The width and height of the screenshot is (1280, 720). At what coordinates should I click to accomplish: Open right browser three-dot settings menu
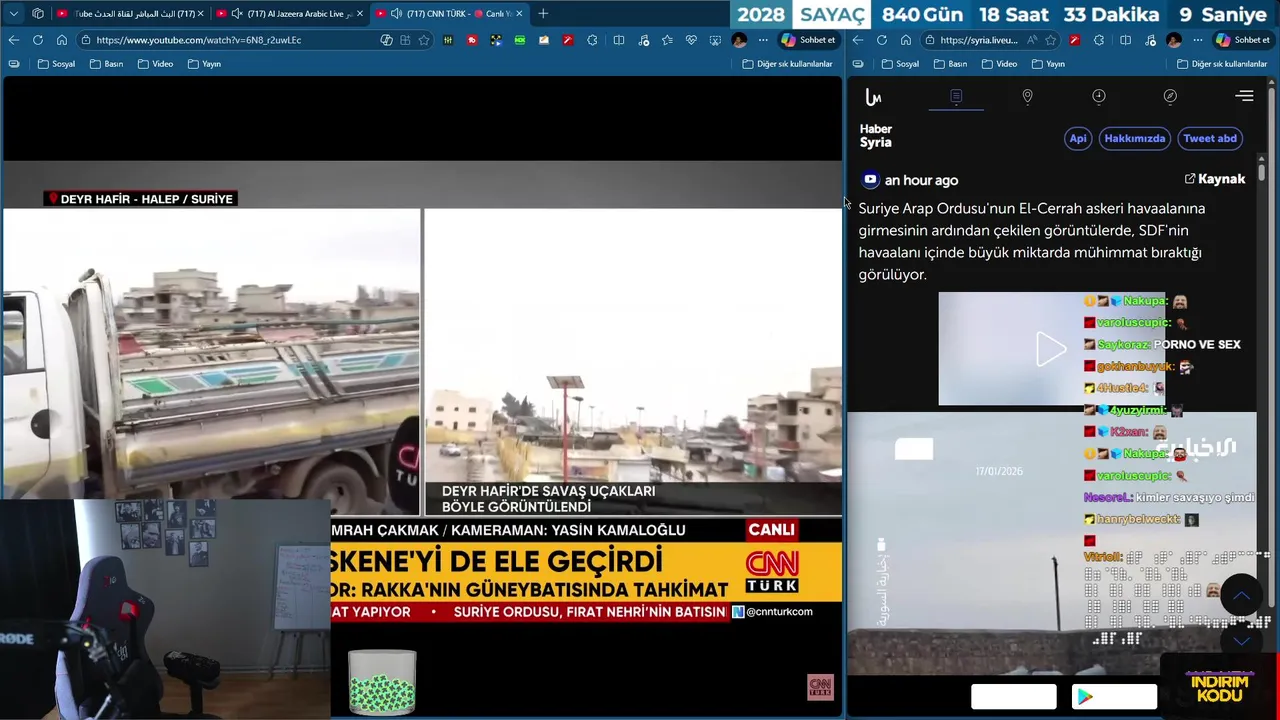1198,40
